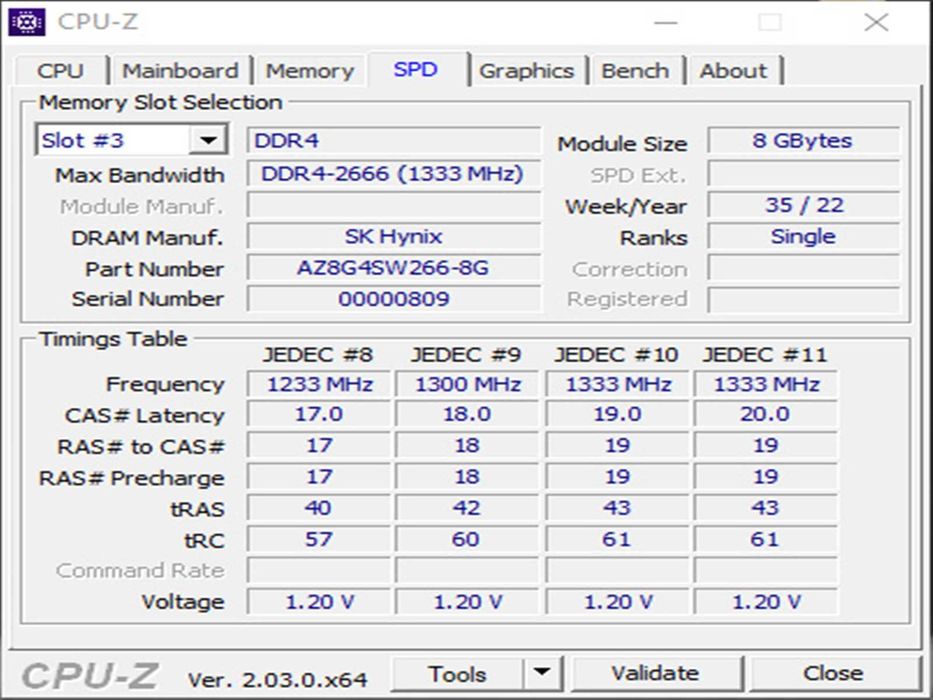Select the 1300 MHz frequency cell
Image resolution: width=933 pixels, height=700 pixels.
tap(468, 384)
